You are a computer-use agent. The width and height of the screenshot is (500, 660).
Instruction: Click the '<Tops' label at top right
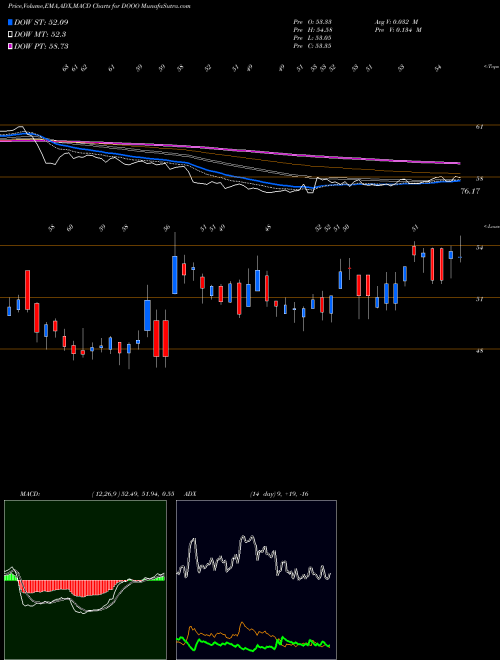click(x=491, y=67)
